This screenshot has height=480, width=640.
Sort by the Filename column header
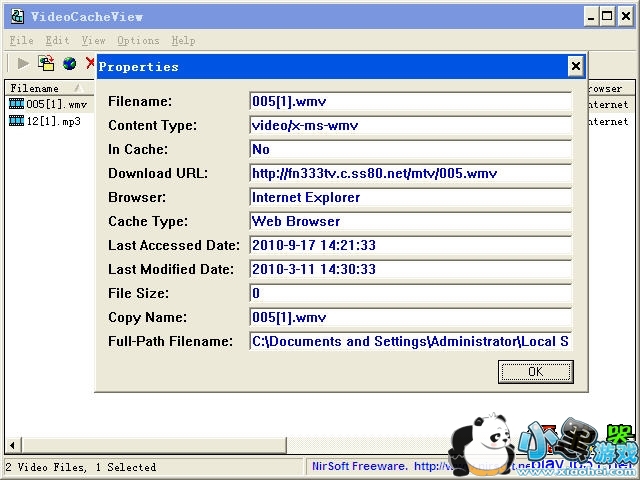coord(49,88)
